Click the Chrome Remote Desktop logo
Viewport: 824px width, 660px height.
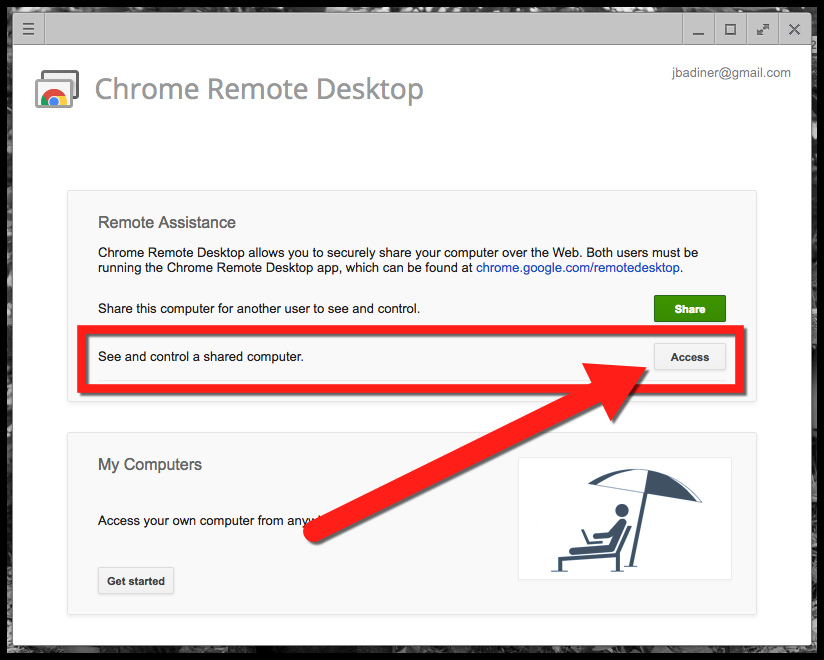click(x=57, y=89)
